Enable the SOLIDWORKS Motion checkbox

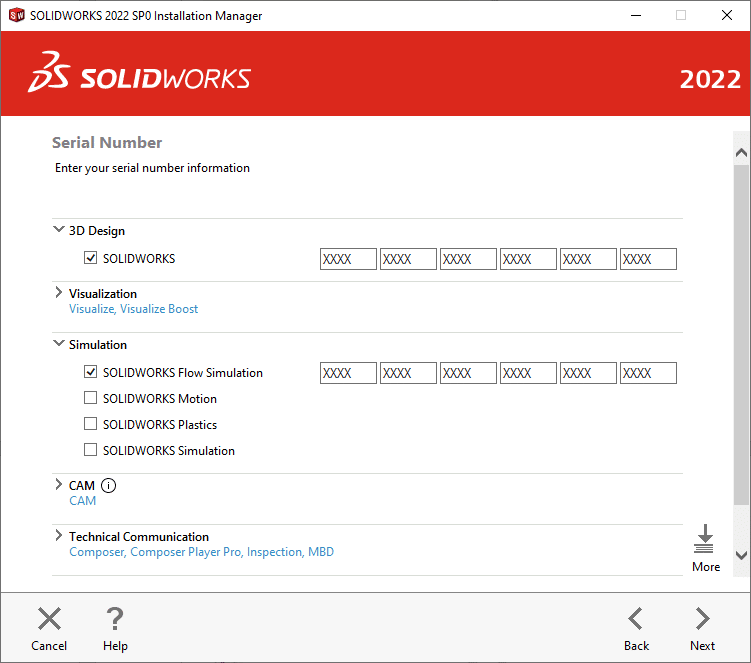[x=91, y=399]
